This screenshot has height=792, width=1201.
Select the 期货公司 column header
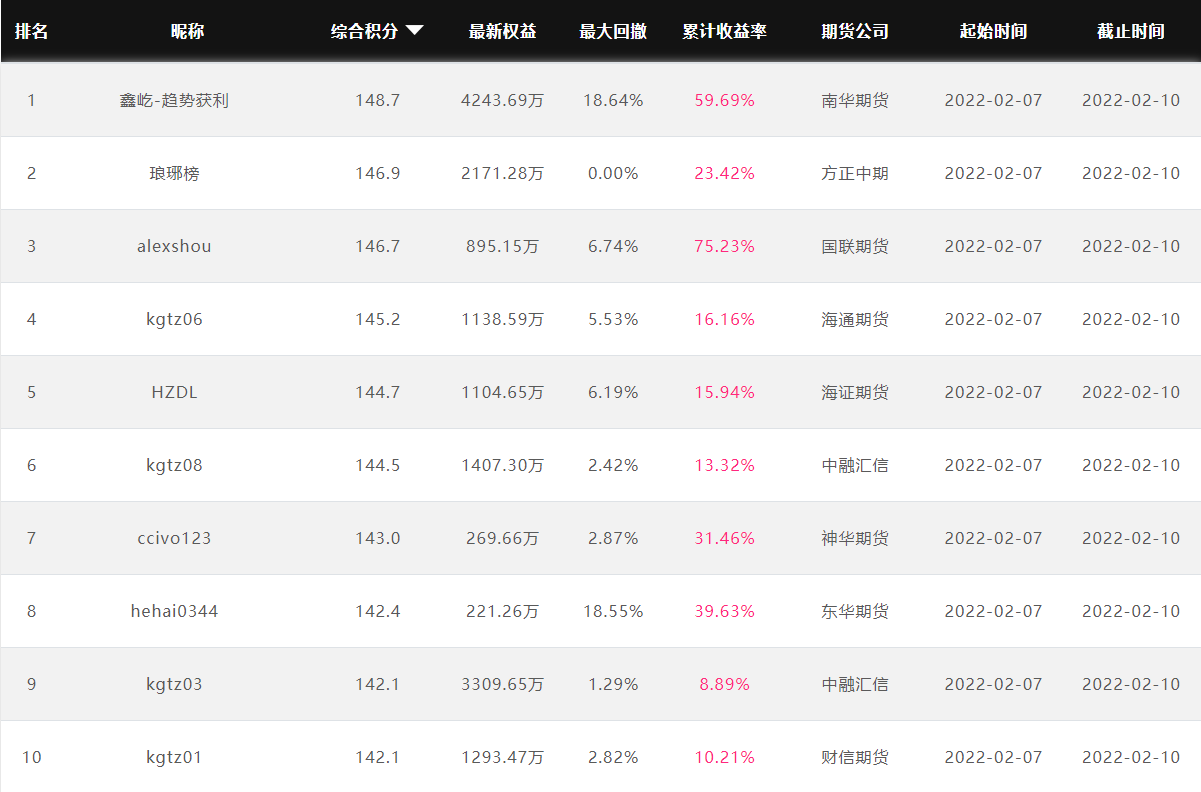click(855, 31)
